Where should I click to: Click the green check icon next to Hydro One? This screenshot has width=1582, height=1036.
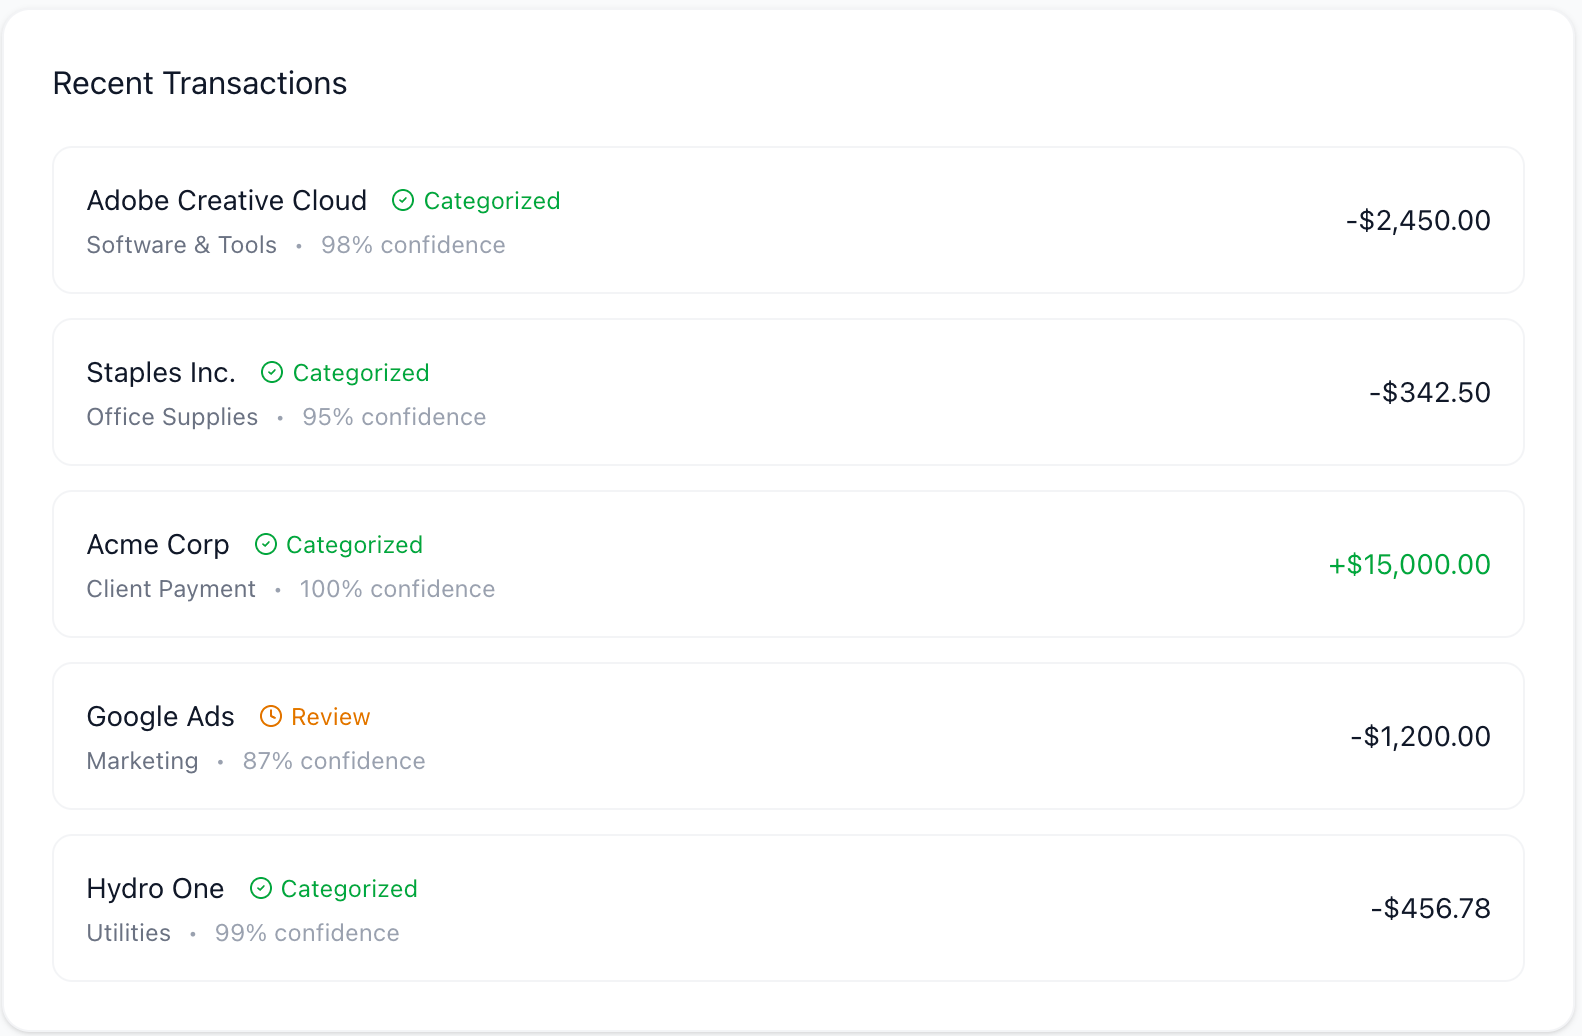tap(261, 889)
